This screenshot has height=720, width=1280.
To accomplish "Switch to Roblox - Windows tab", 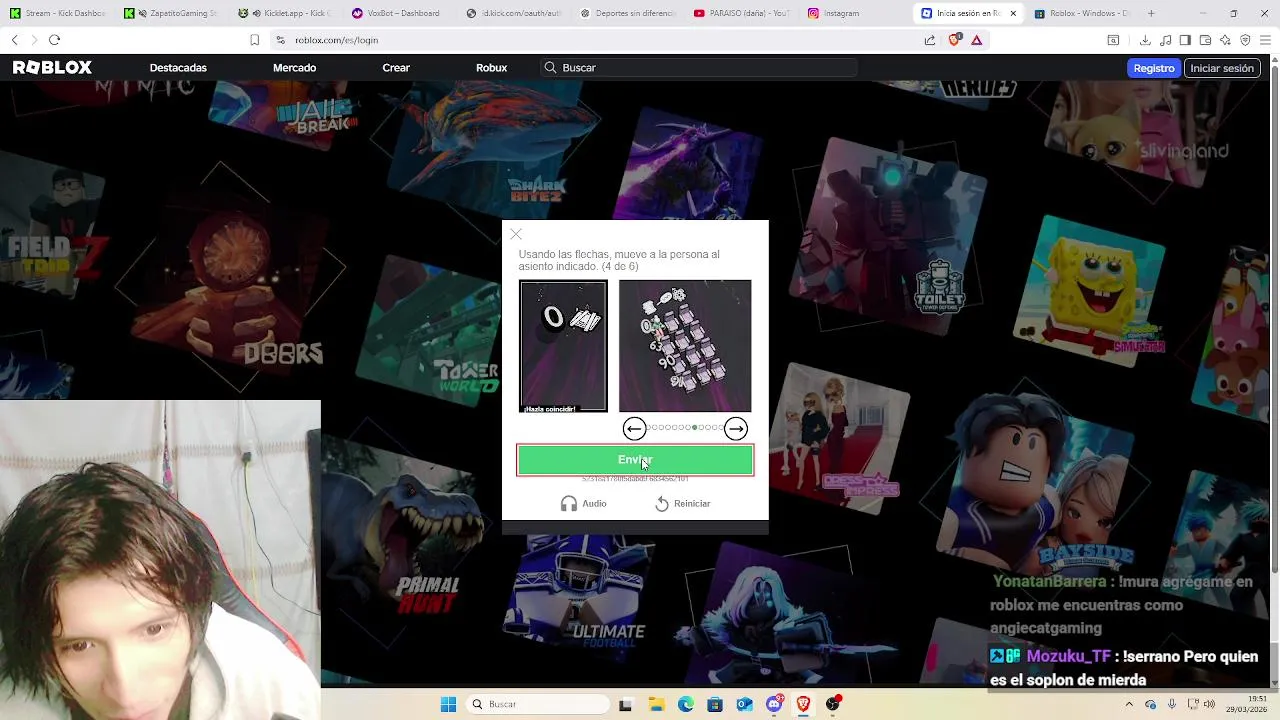I will click(1082, 13).
